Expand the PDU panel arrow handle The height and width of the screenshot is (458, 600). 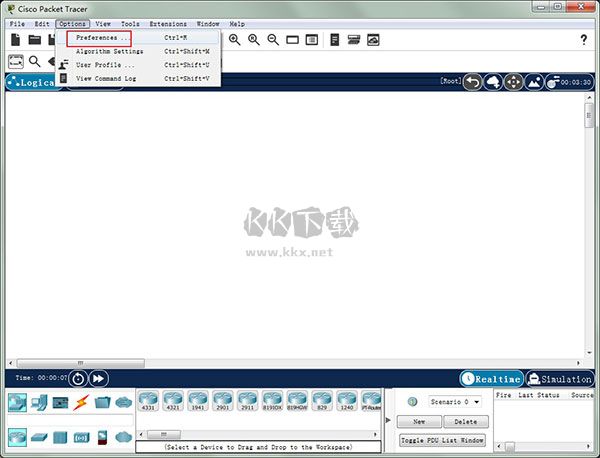tap(388, 420)
